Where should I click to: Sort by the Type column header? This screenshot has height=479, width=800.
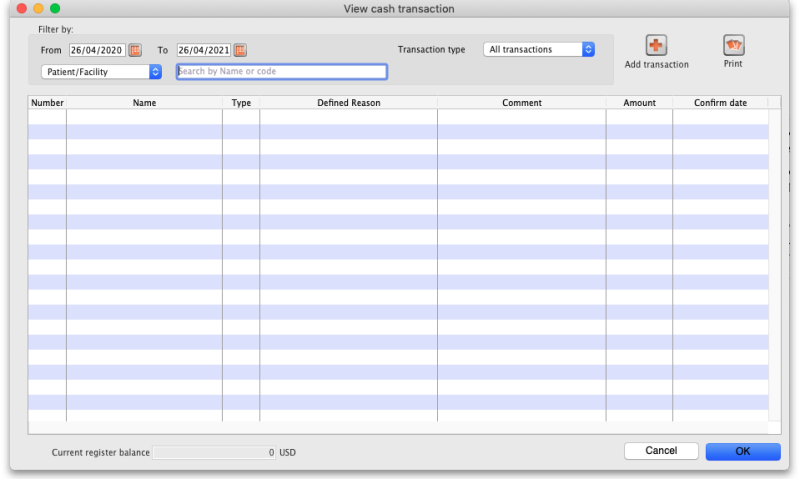[x=241, y=103]
